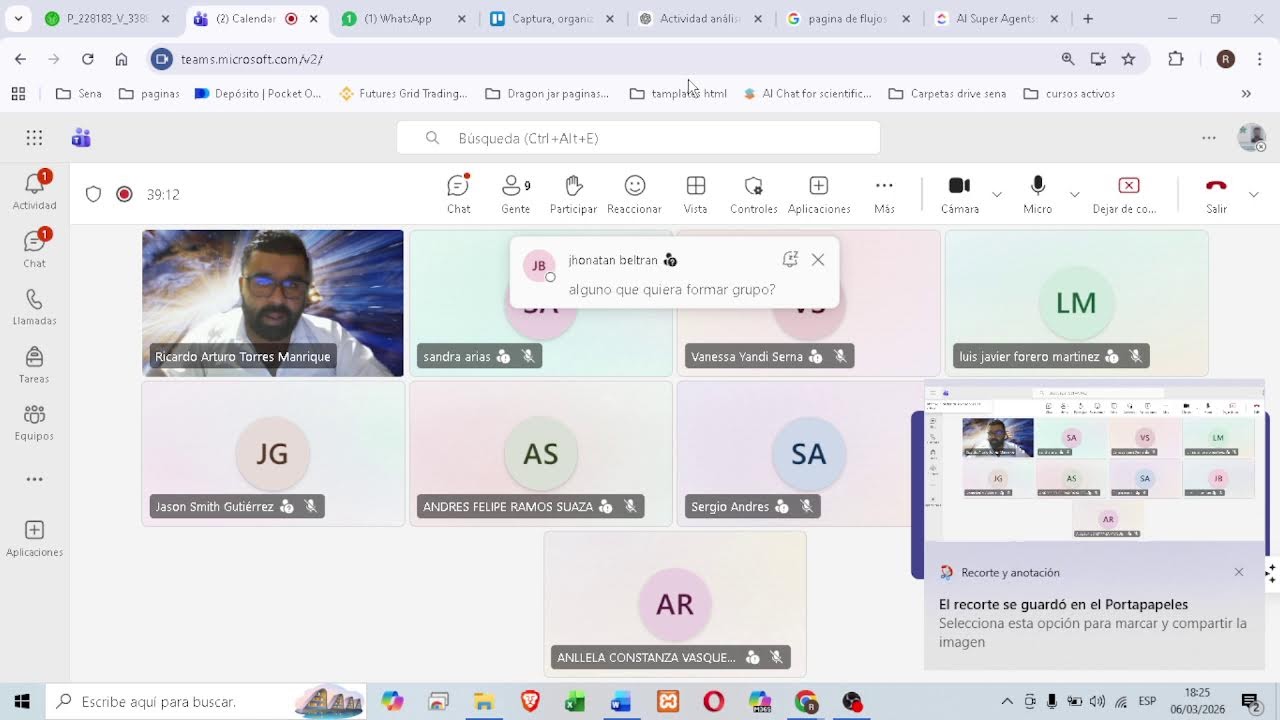Switch to the Captura, organiz browser tab
The image size is (1280, 720).
coord(552,18)
